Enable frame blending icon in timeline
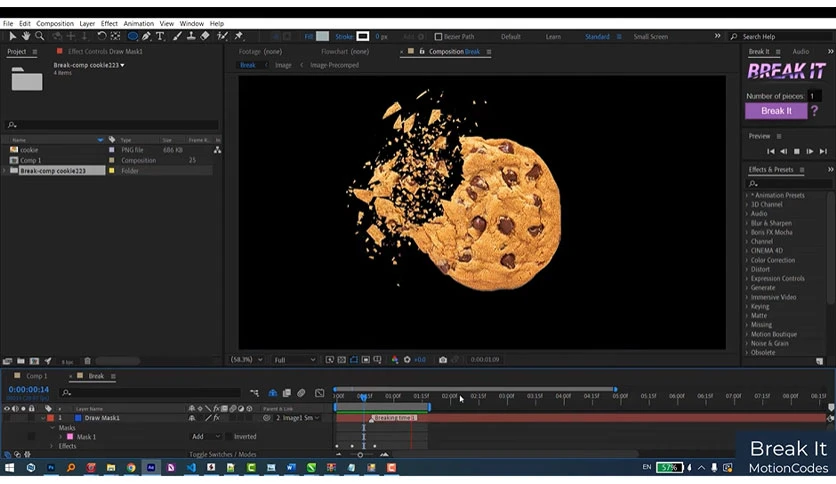The image size is (836, 484). point(287,393)
